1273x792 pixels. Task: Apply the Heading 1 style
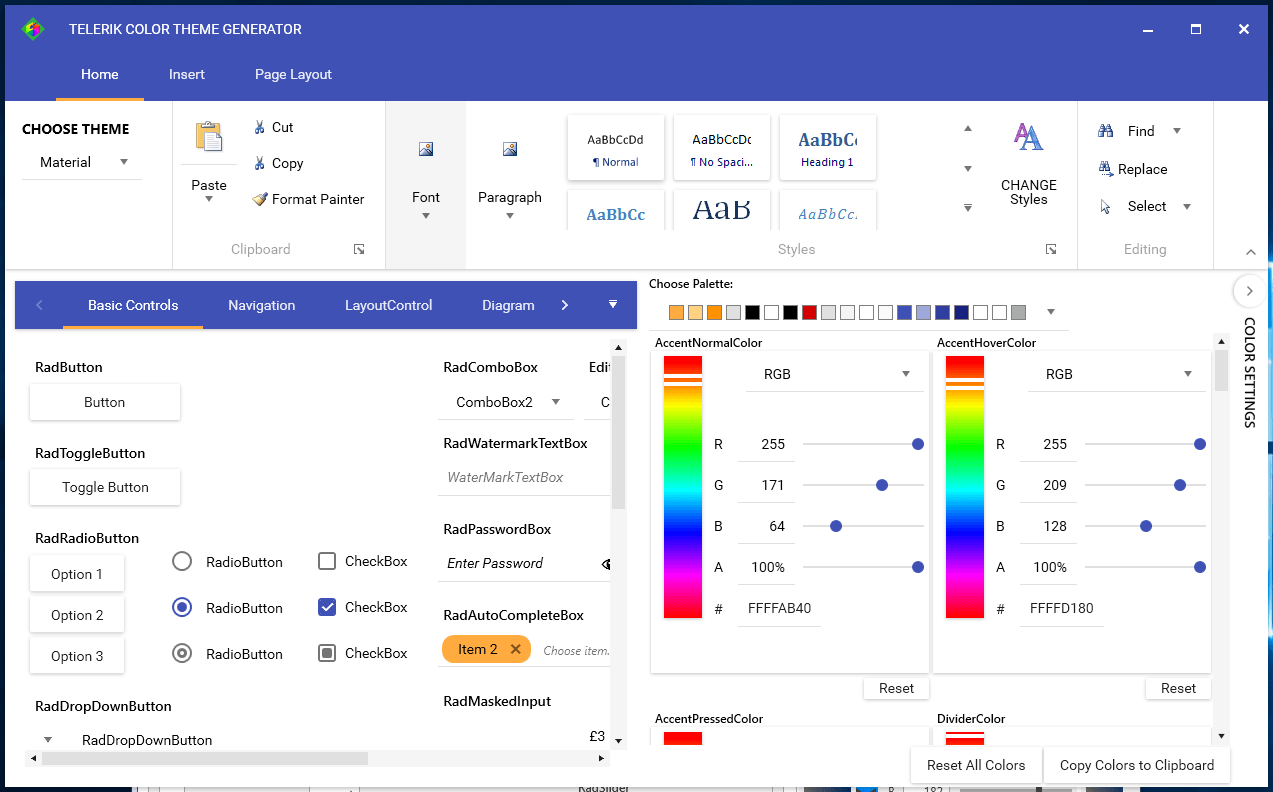click(827, 147)
